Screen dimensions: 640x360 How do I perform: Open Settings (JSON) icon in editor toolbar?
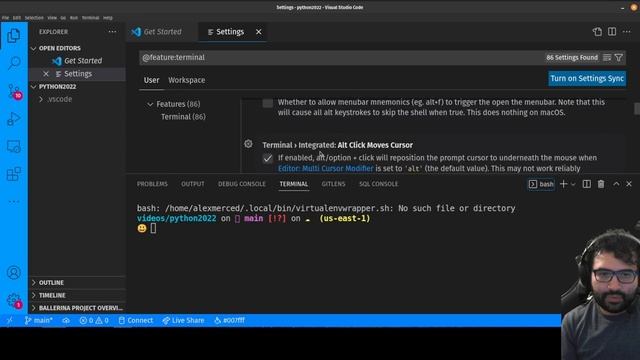pyautogui.click(x=597, y=32)
